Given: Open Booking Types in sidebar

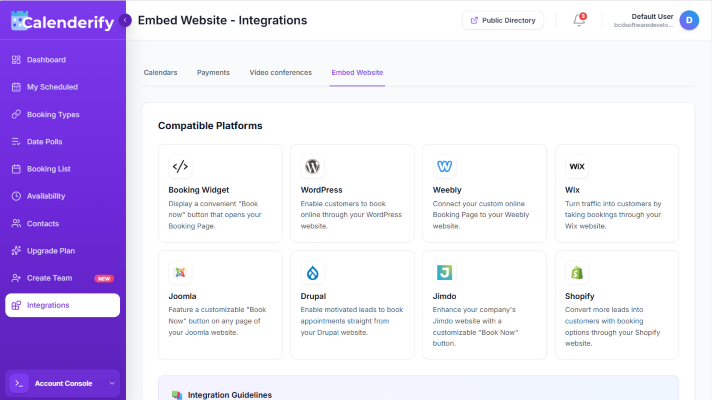Looking at the screenshot, I should click(53, 114).
